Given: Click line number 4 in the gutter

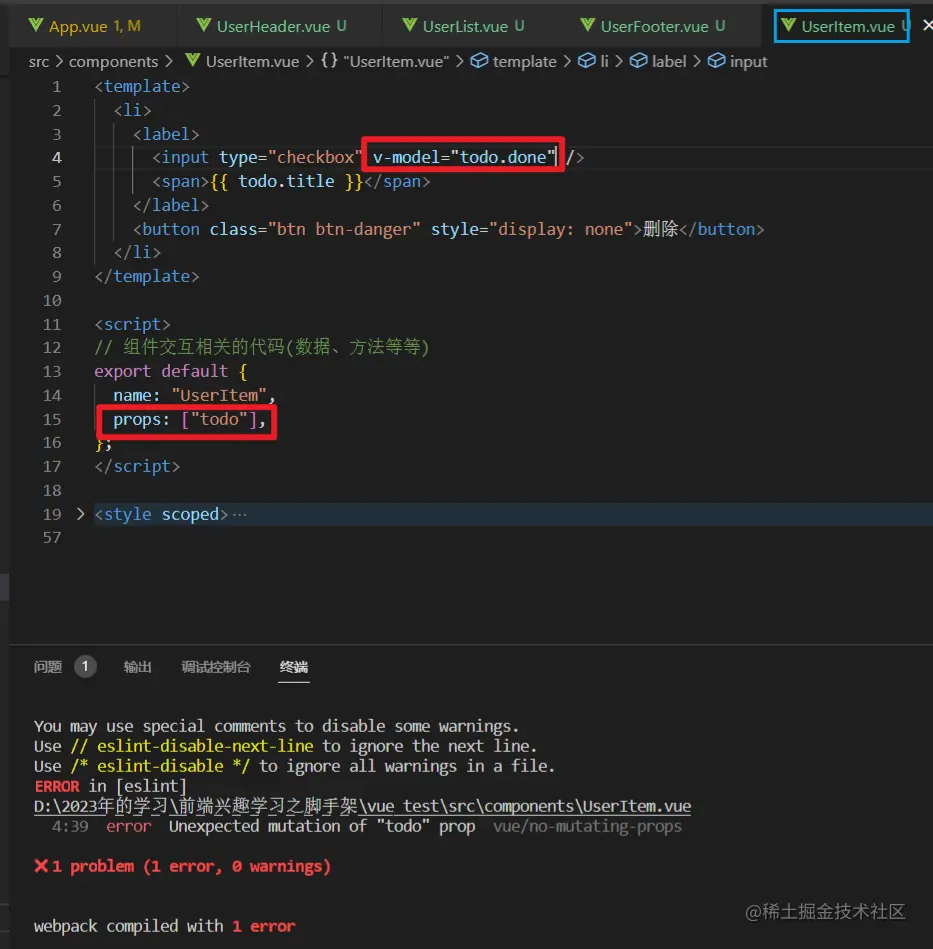Looking at the screenshot, I should pos(57,157).
